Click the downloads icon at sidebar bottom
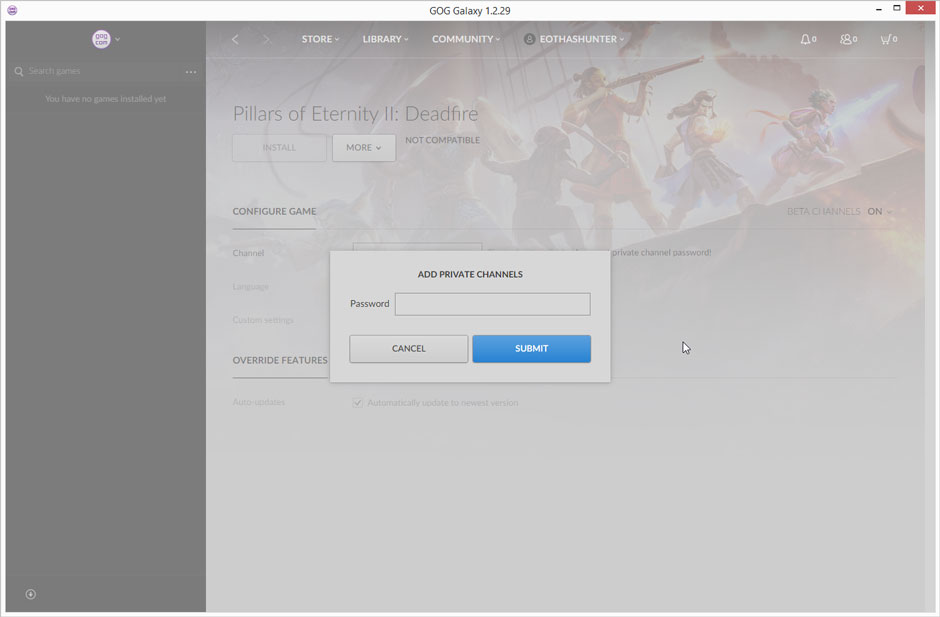Image resolution: width=940 pixels, height=617 pixels. [x=31, y=594]
